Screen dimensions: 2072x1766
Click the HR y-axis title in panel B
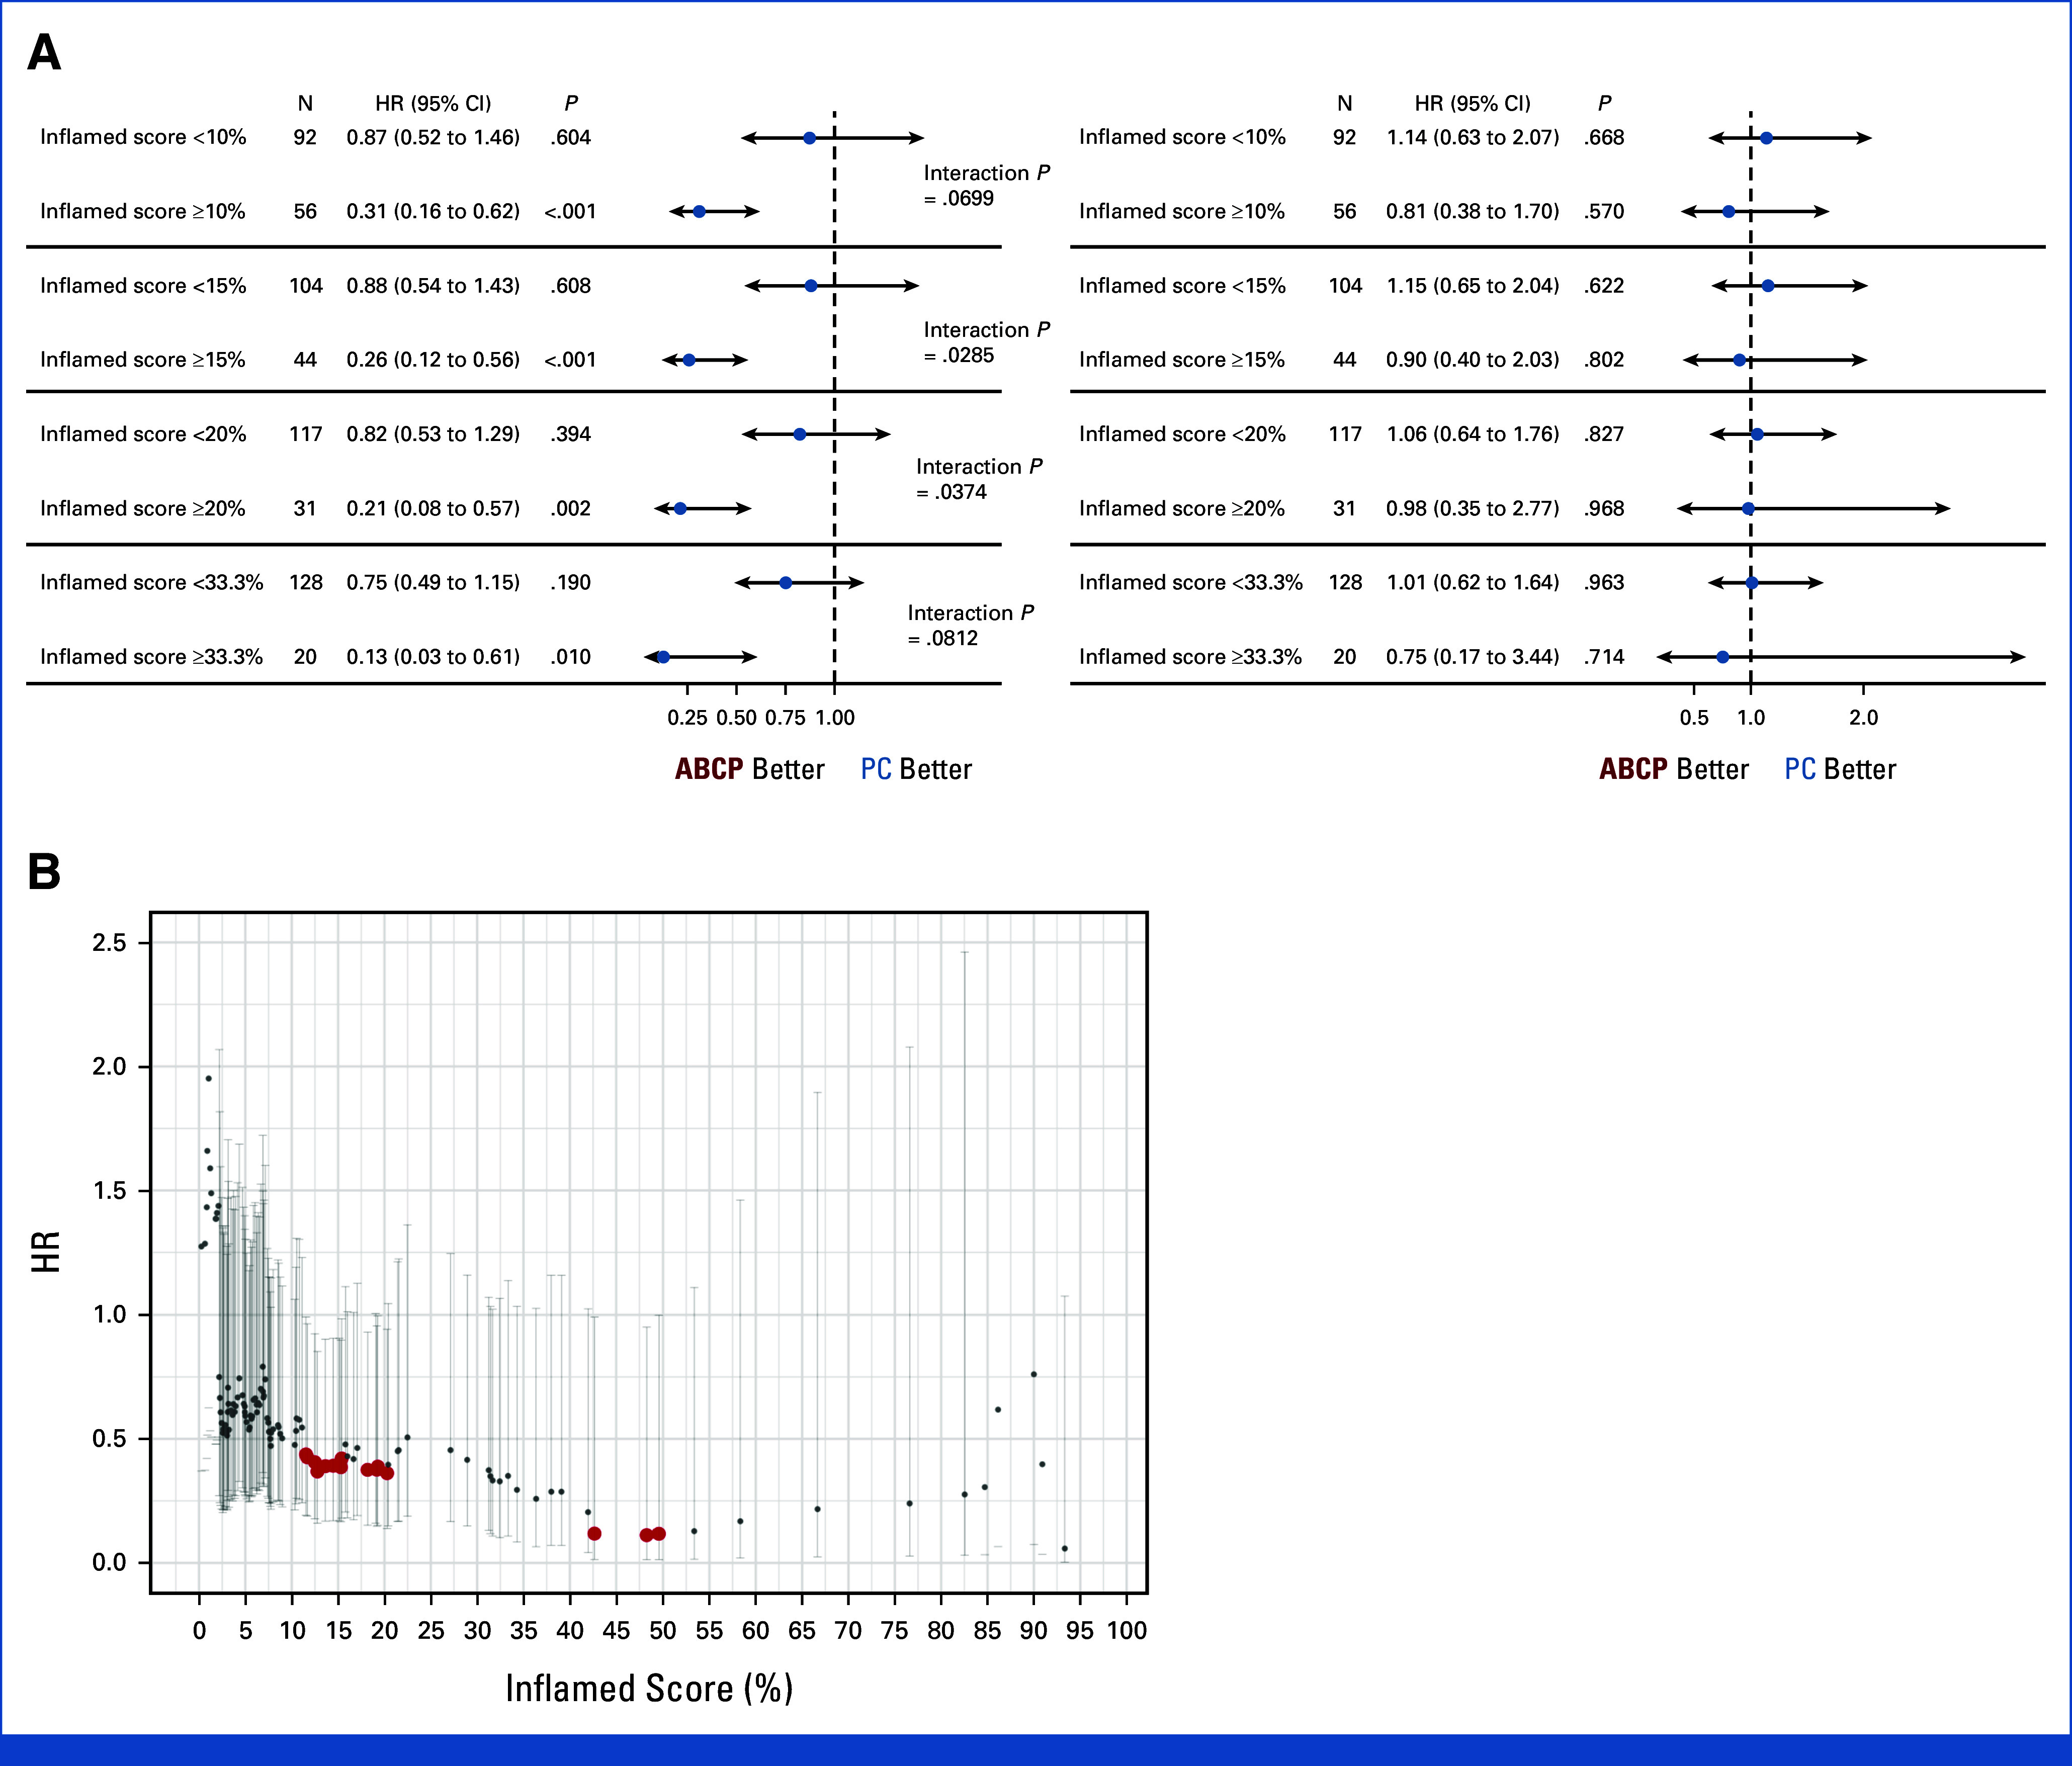[46, 1252]
